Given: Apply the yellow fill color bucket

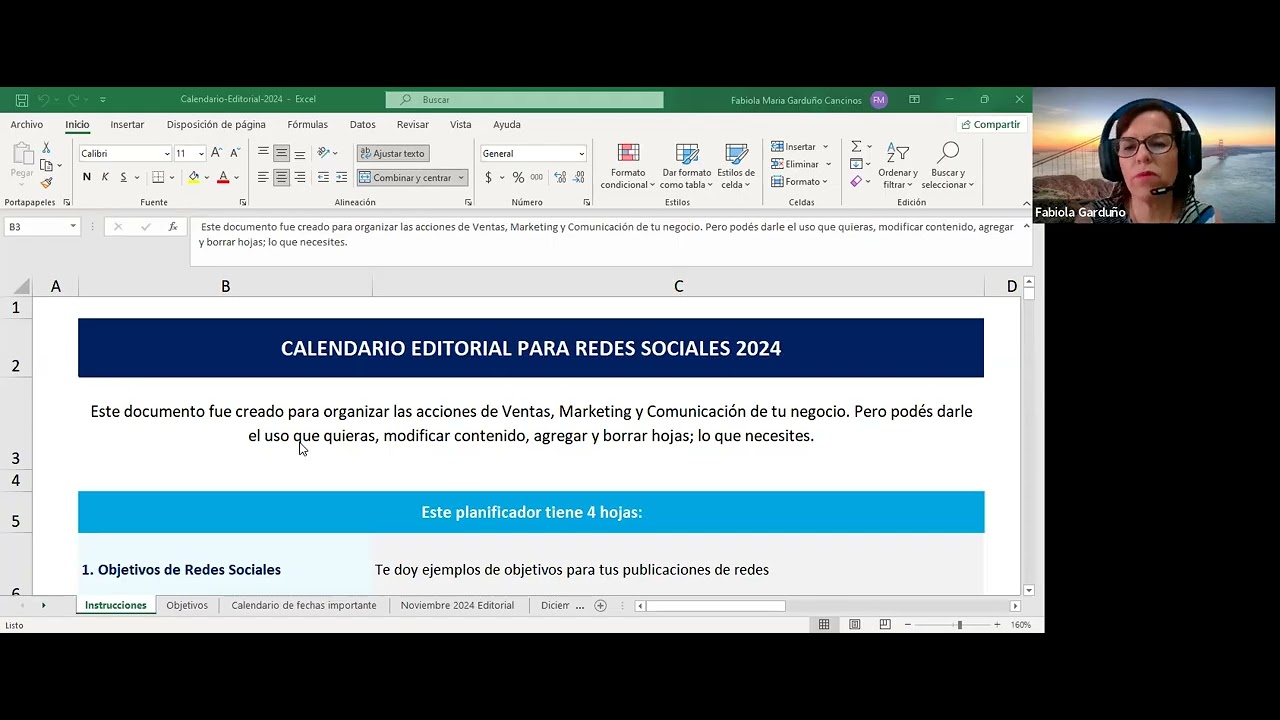Looking at the screenshot, I should (194, 177).
